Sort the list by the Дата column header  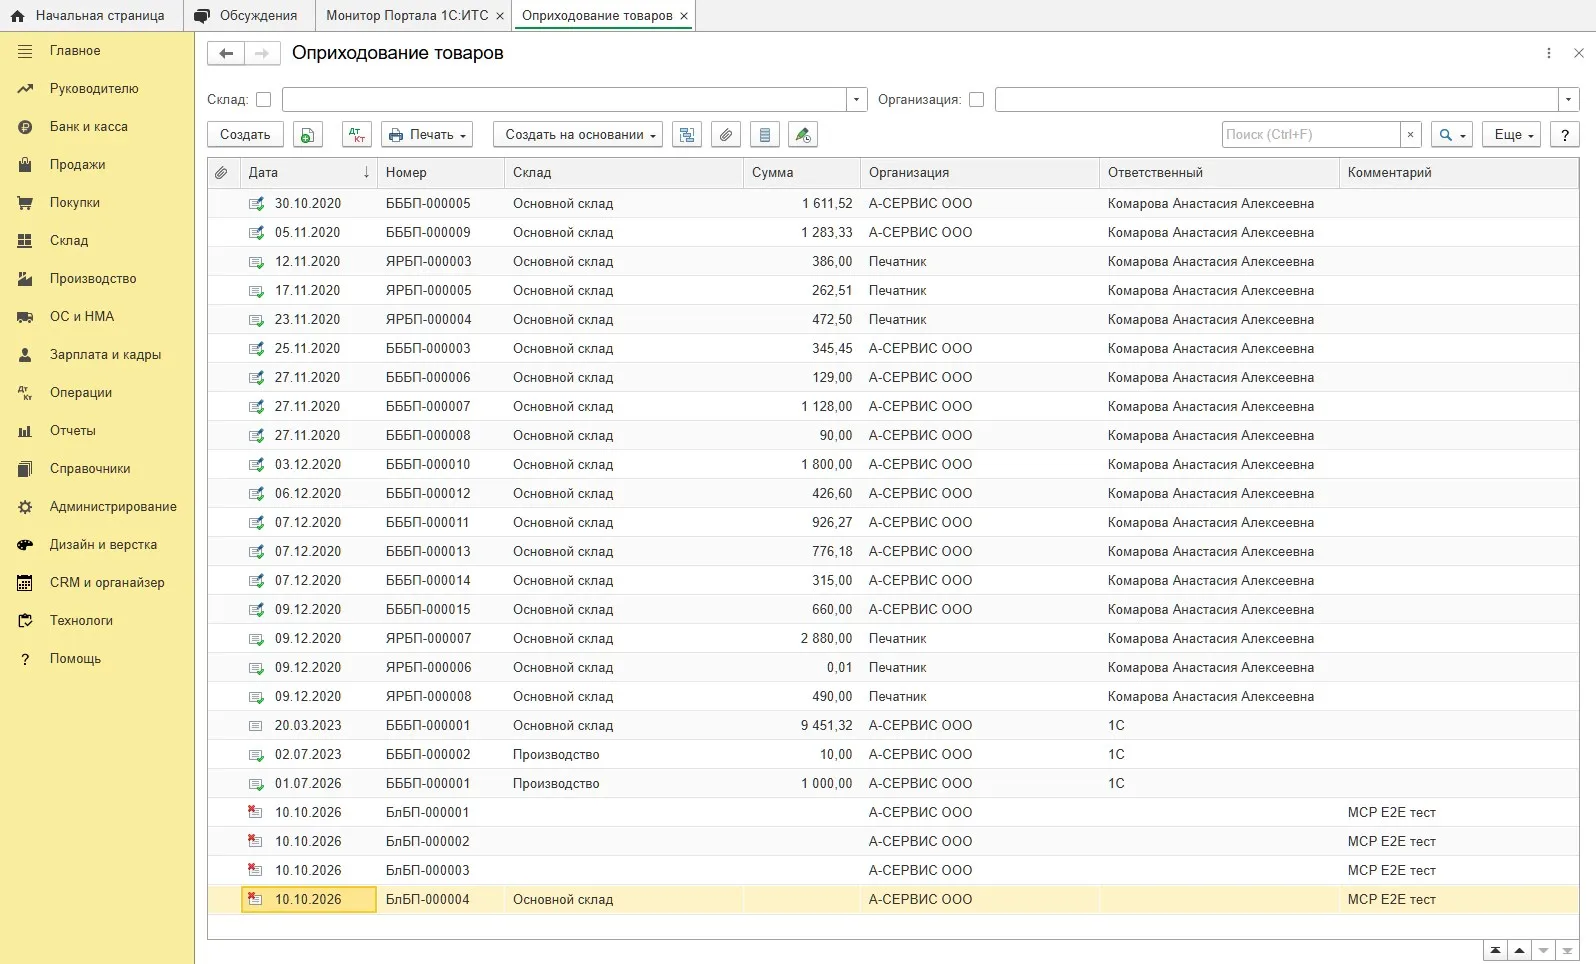tap(309, 173)
